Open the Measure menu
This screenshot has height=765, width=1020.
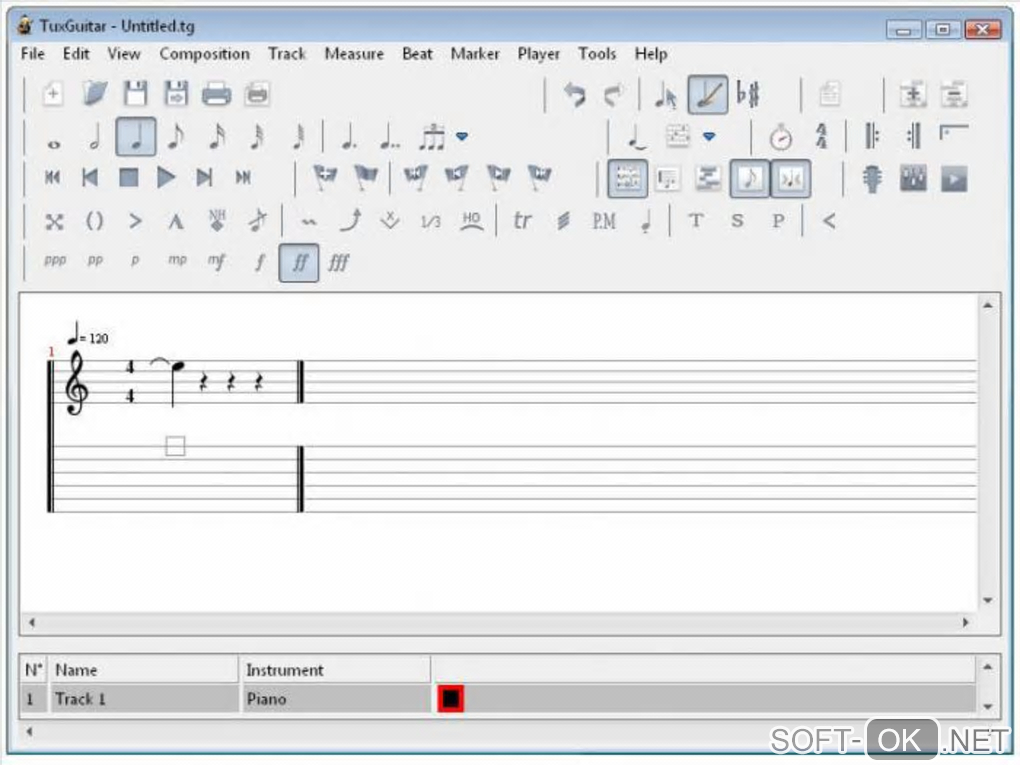click(354, 54)
